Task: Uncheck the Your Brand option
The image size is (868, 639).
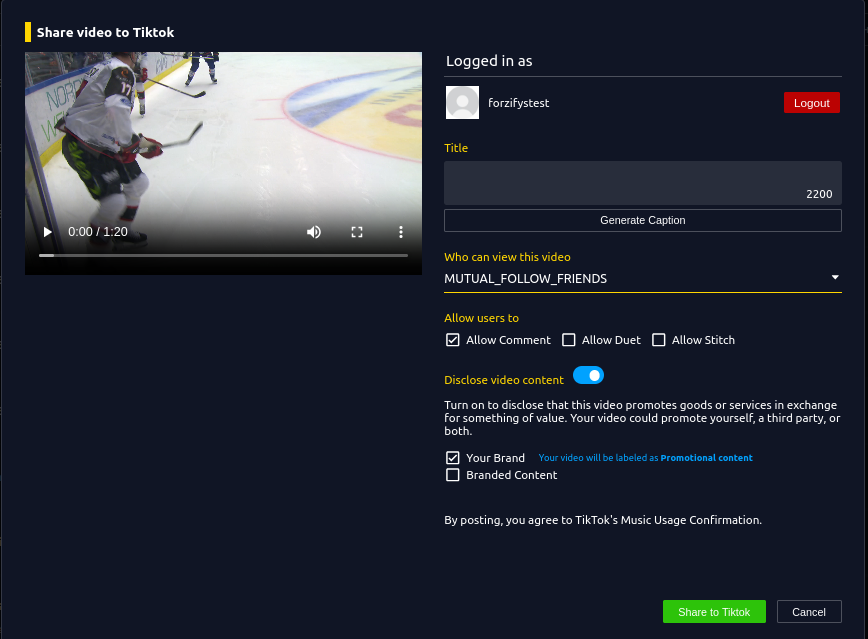Action: click(453, 458)
